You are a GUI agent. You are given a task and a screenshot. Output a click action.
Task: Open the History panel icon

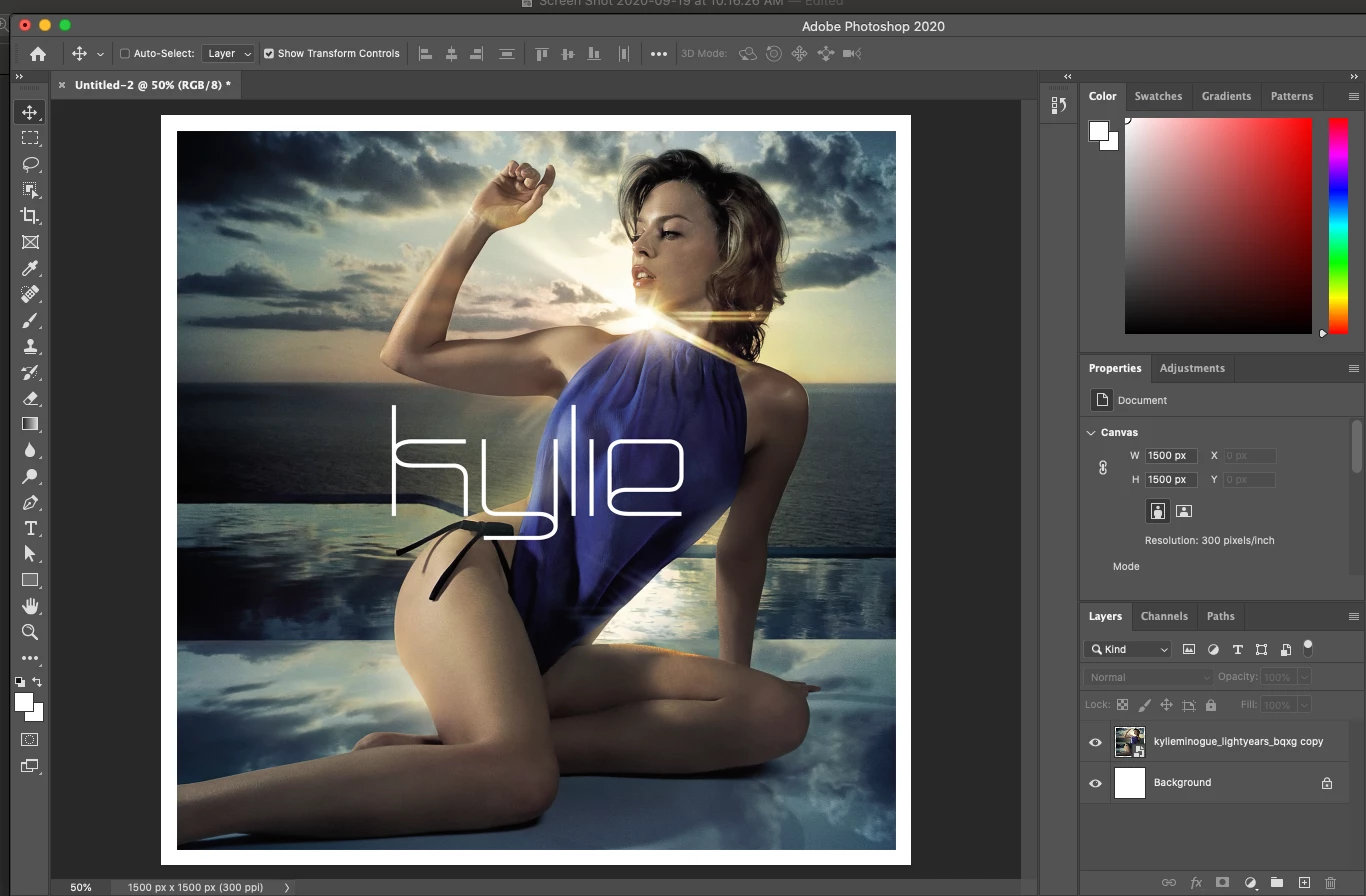coord(1059,105)
